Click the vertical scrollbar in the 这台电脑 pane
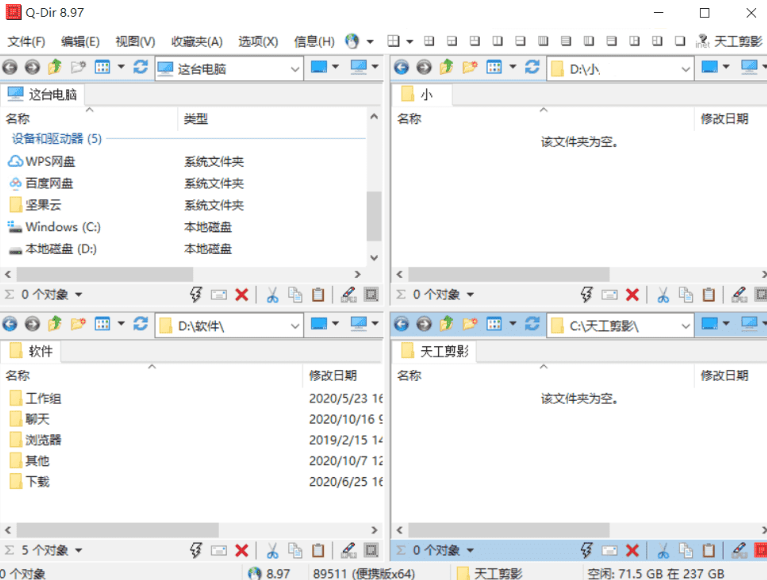Viewport: 767px width, 580px height. [x=374, y=216]
